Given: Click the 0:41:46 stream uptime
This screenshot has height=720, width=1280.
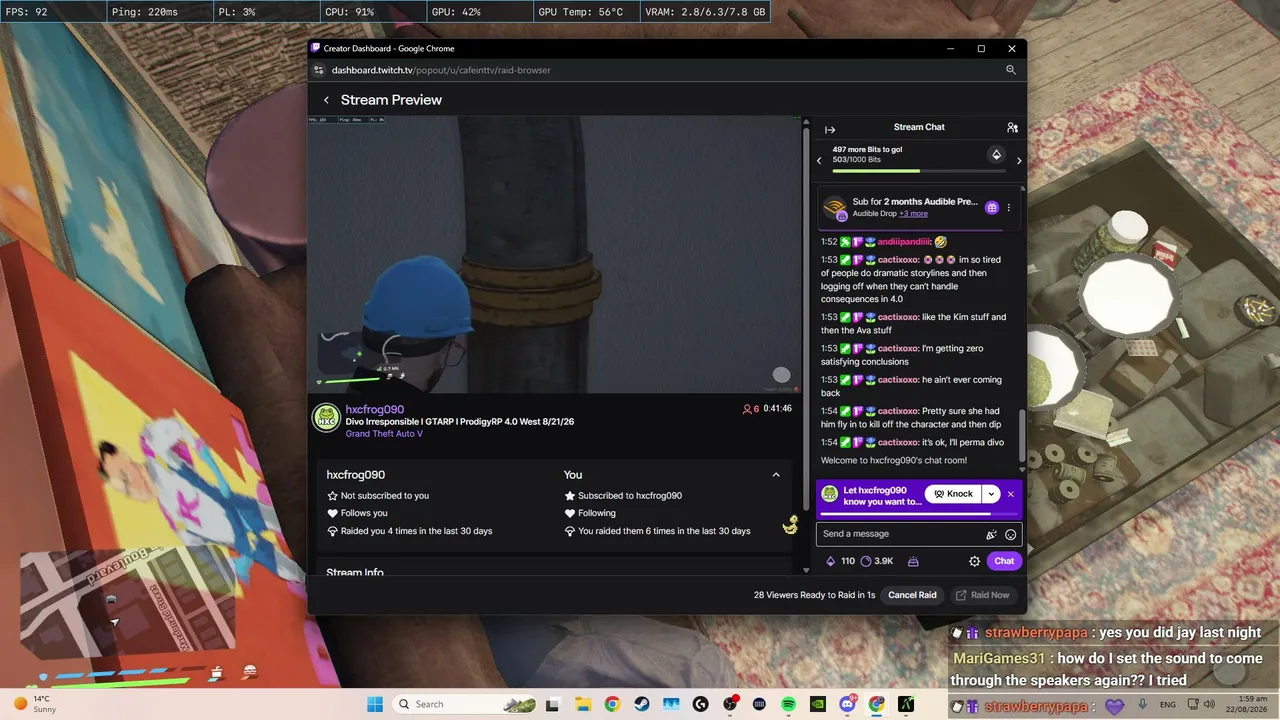Looking at the screenshot, I should tap(776, 409).
